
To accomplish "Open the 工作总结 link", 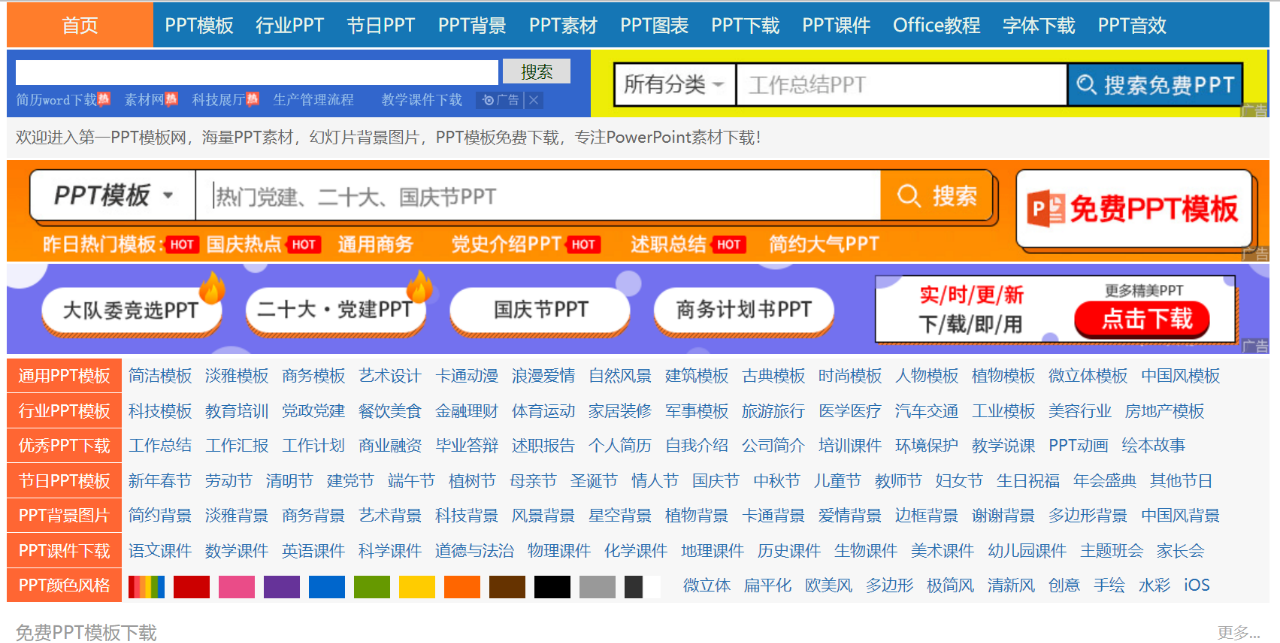I will click(160, 446).
